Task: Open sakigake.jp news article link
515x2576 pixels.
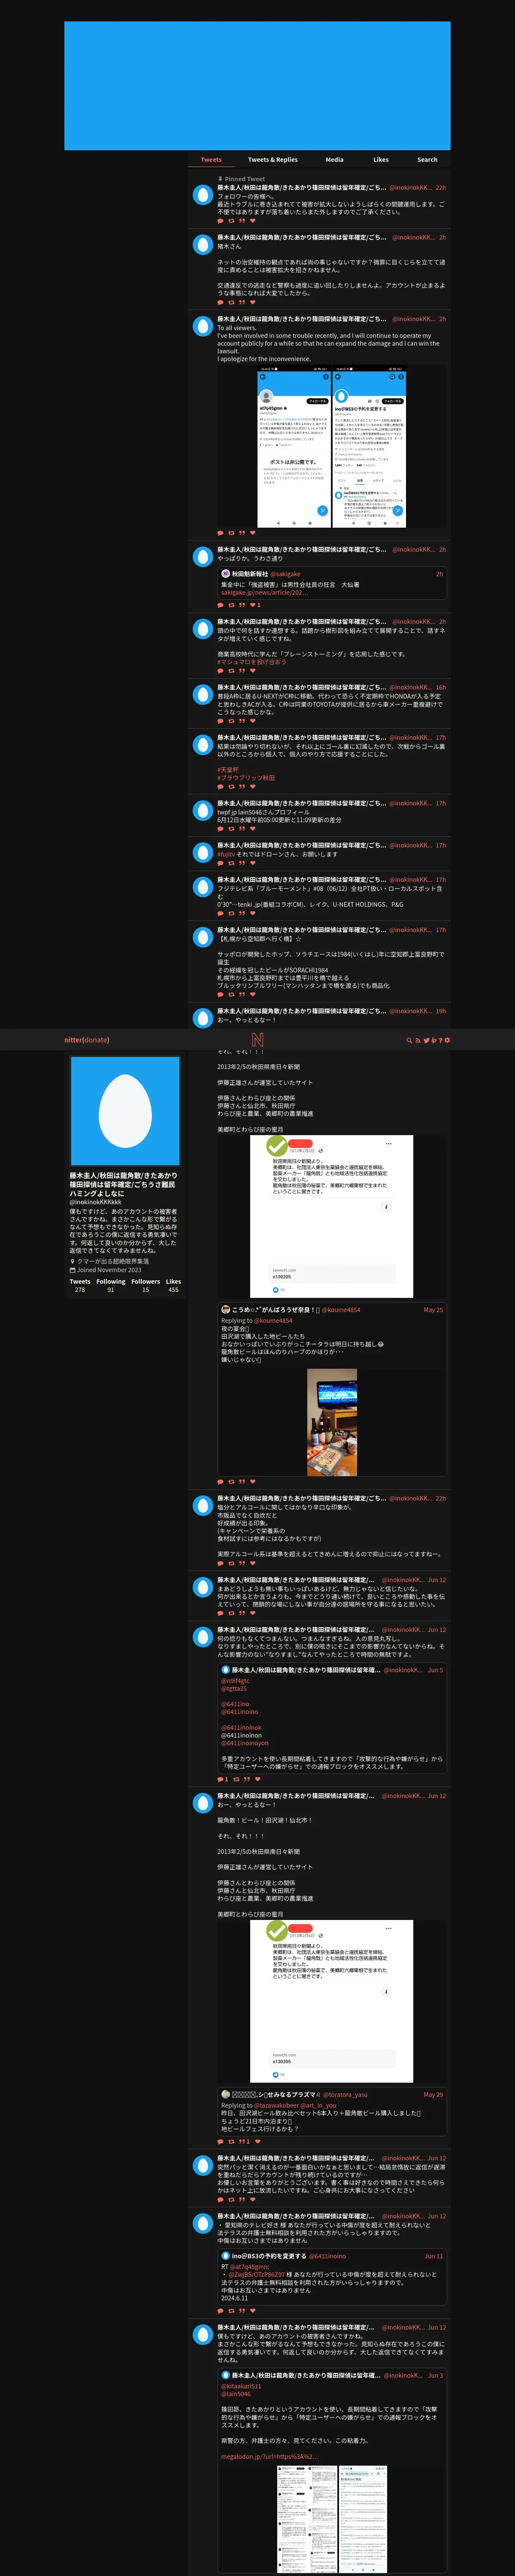Action: 264,593
